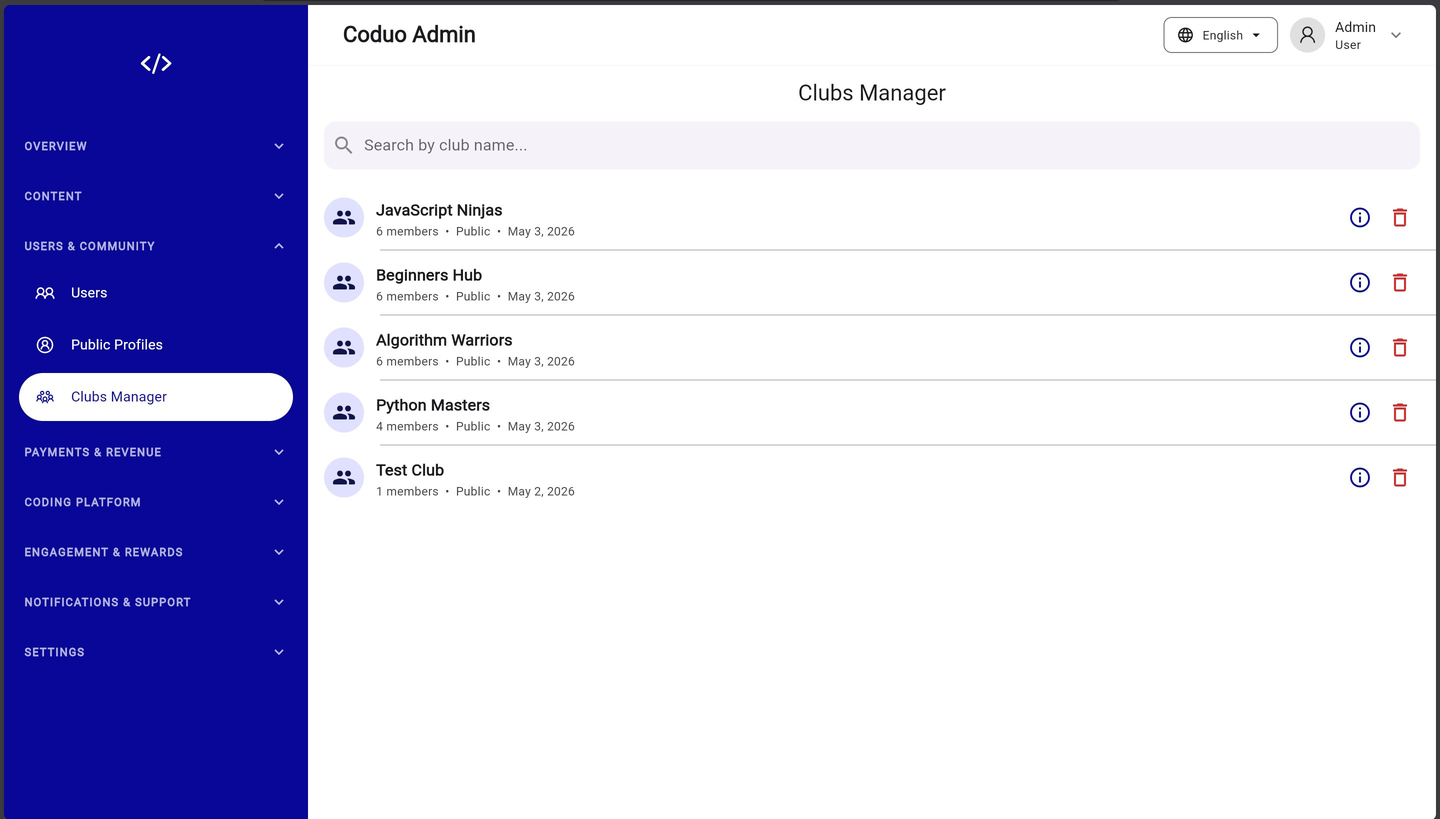Click the search magnifier icon

click(344, 145)
